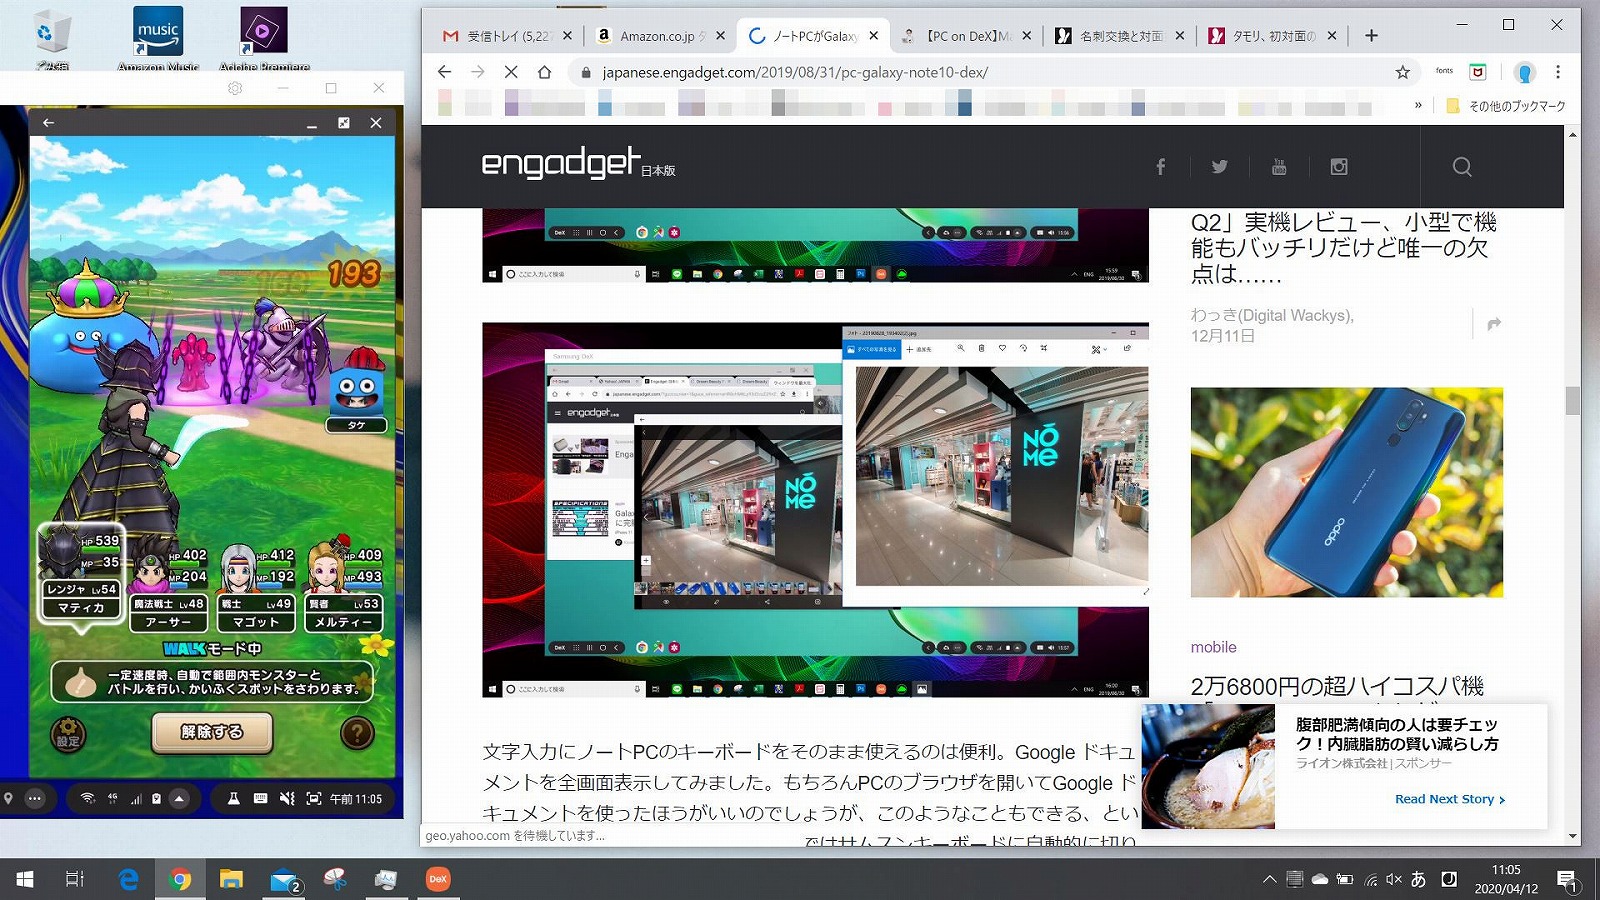1600x900 pixels.
Task: Open Samsung DeX from the Windows taskbar
Action: coord(438,879)
